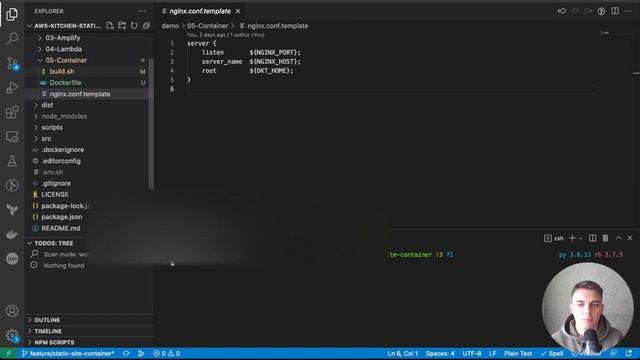Click errors and warnings count in status bar
Image resolution: width=640 pixels, height=360 pixels.
167,353
